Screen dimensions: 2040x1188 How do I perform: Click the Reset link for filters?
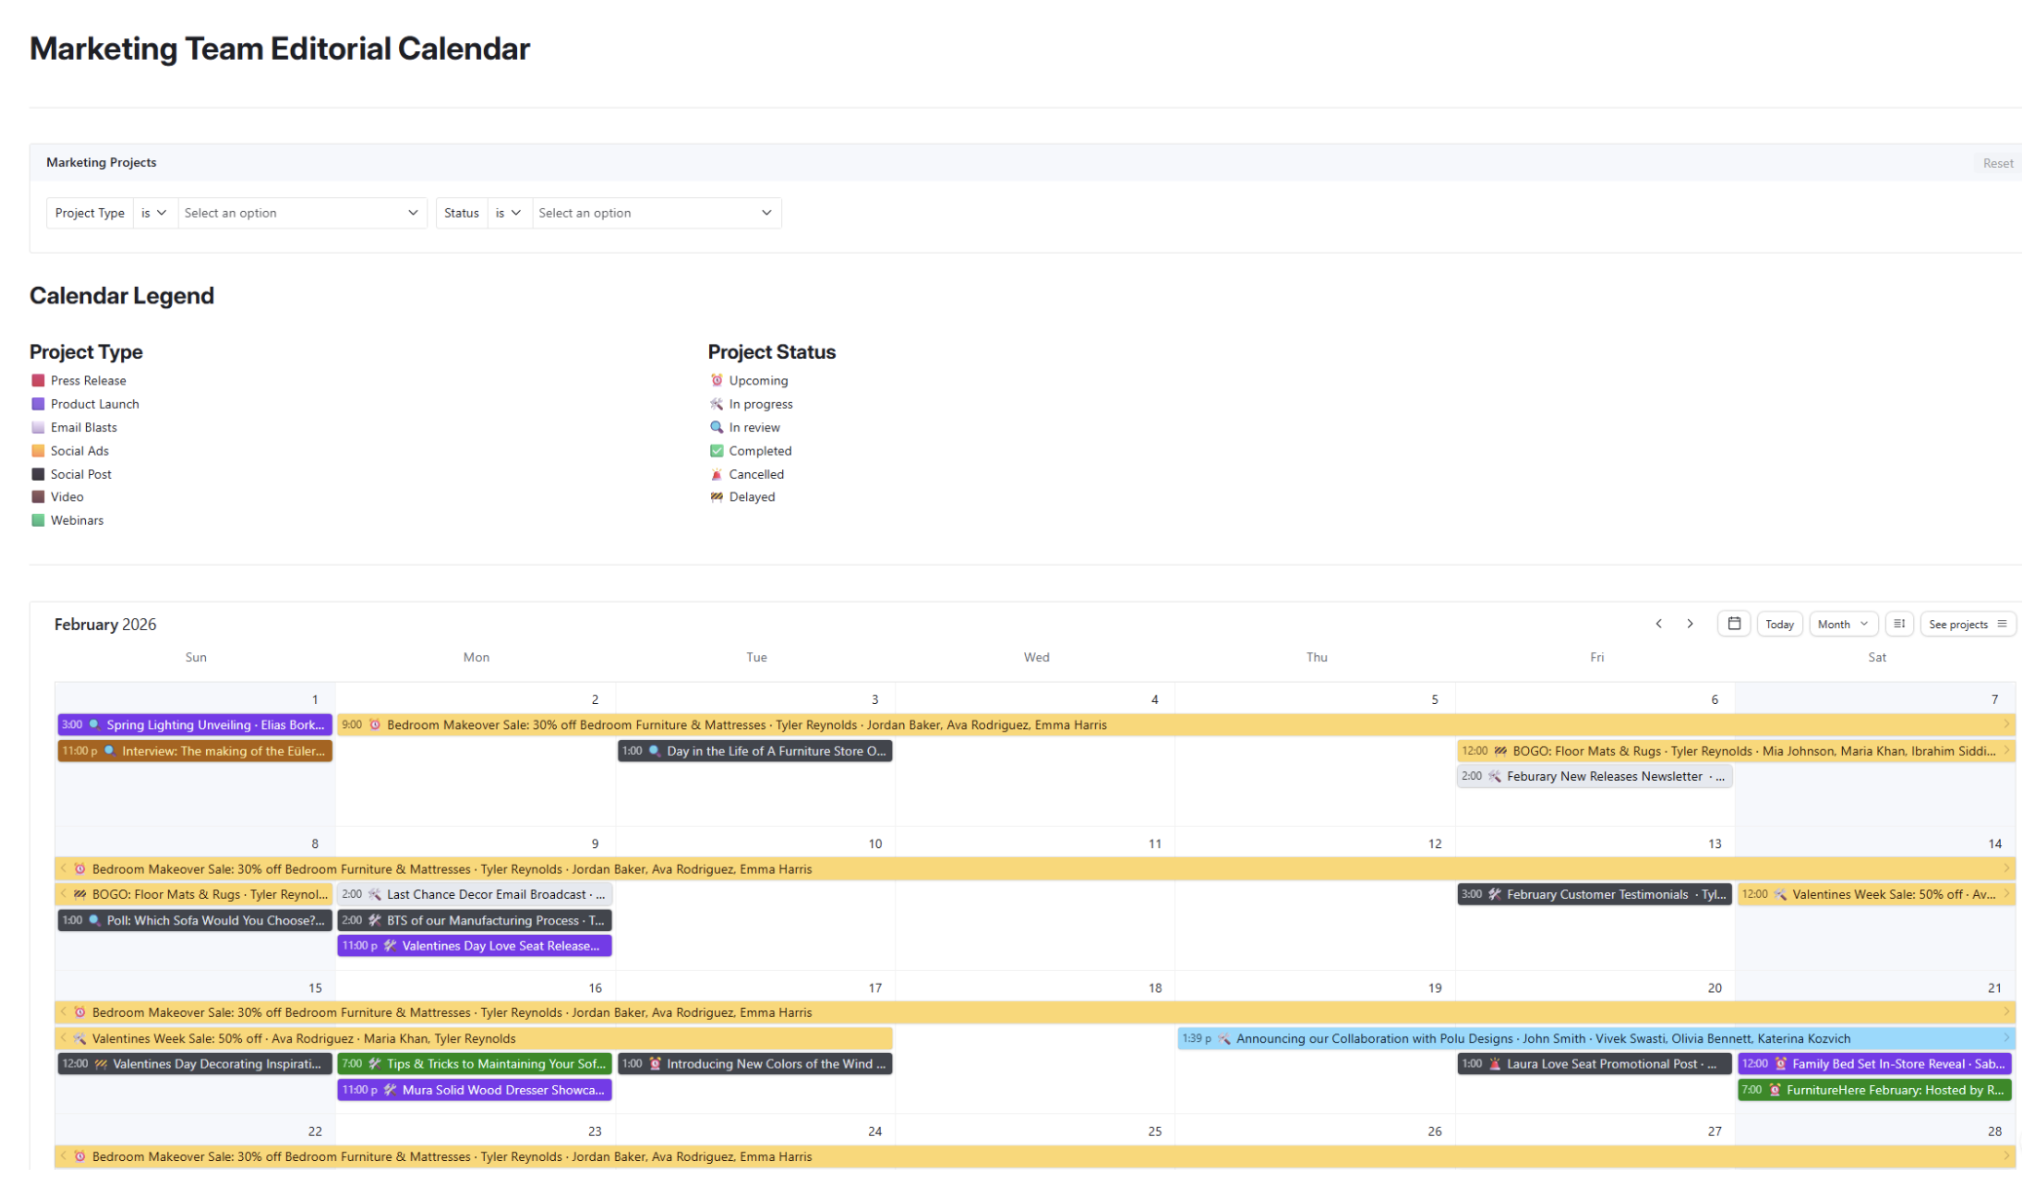tap(1997, 162)
